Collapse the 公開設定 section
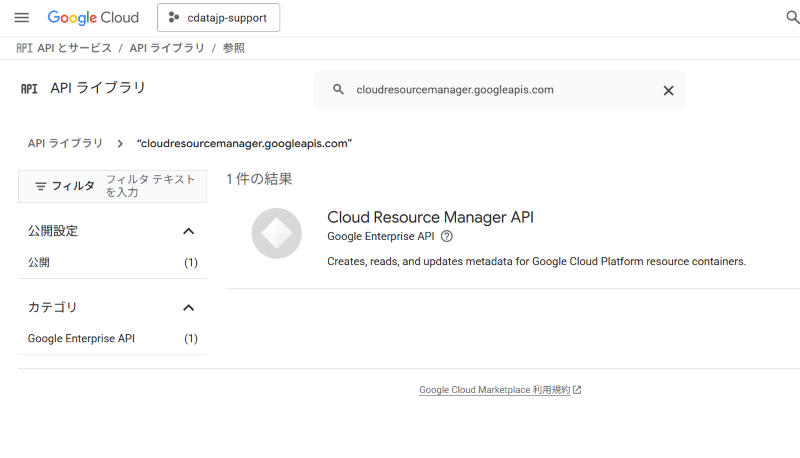 click(x=188, y=231)
